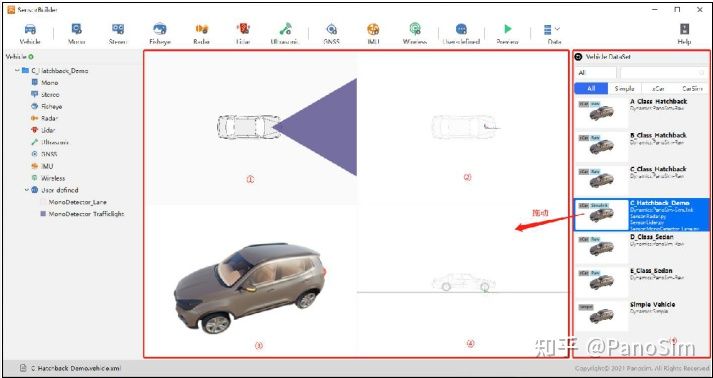Select MonoDetector Trafficlight in the tree
The image size is (713, 378).
[x=82, y=214]
